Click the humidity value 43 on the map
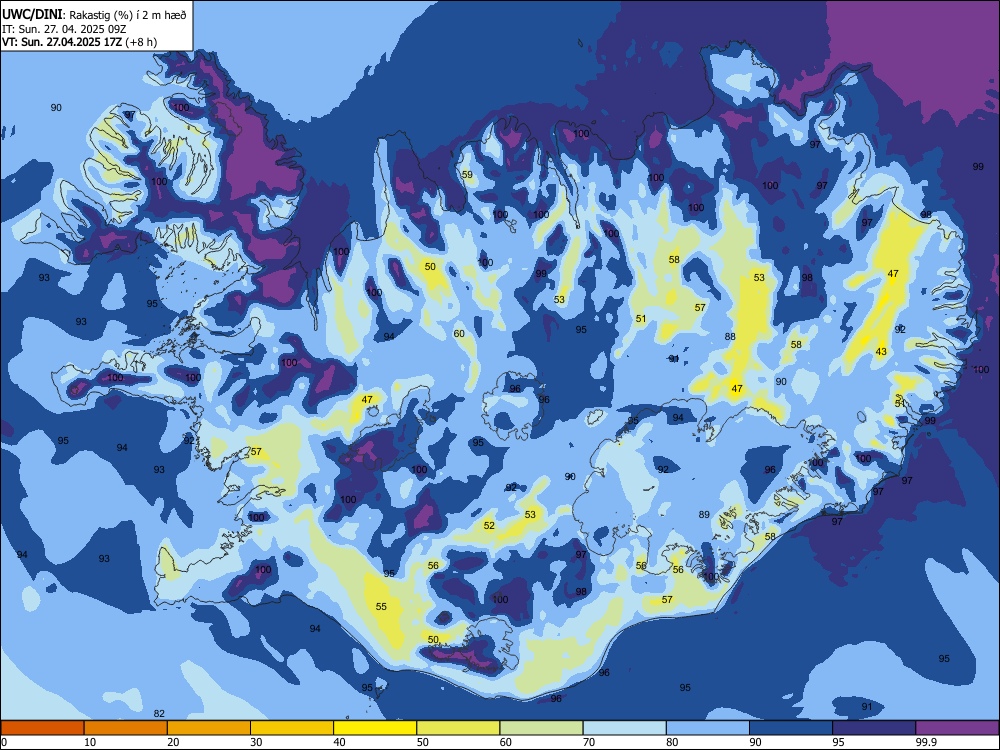 (881, 351)
